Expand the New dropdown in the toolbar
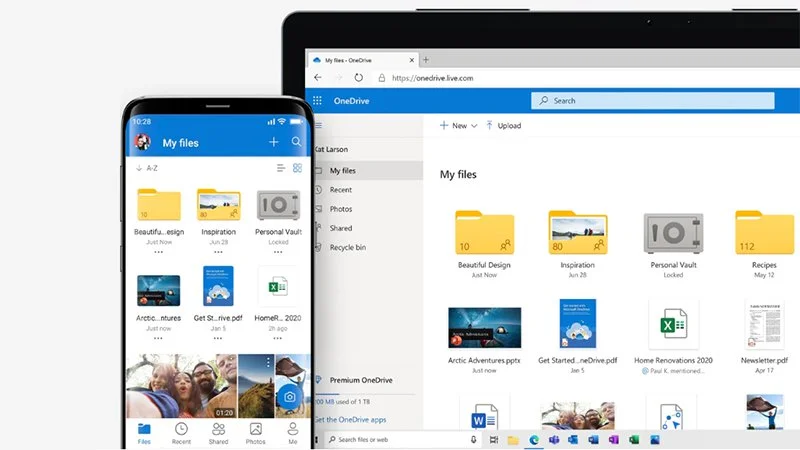This screenshot has width=800, height=450. [458, 126]
